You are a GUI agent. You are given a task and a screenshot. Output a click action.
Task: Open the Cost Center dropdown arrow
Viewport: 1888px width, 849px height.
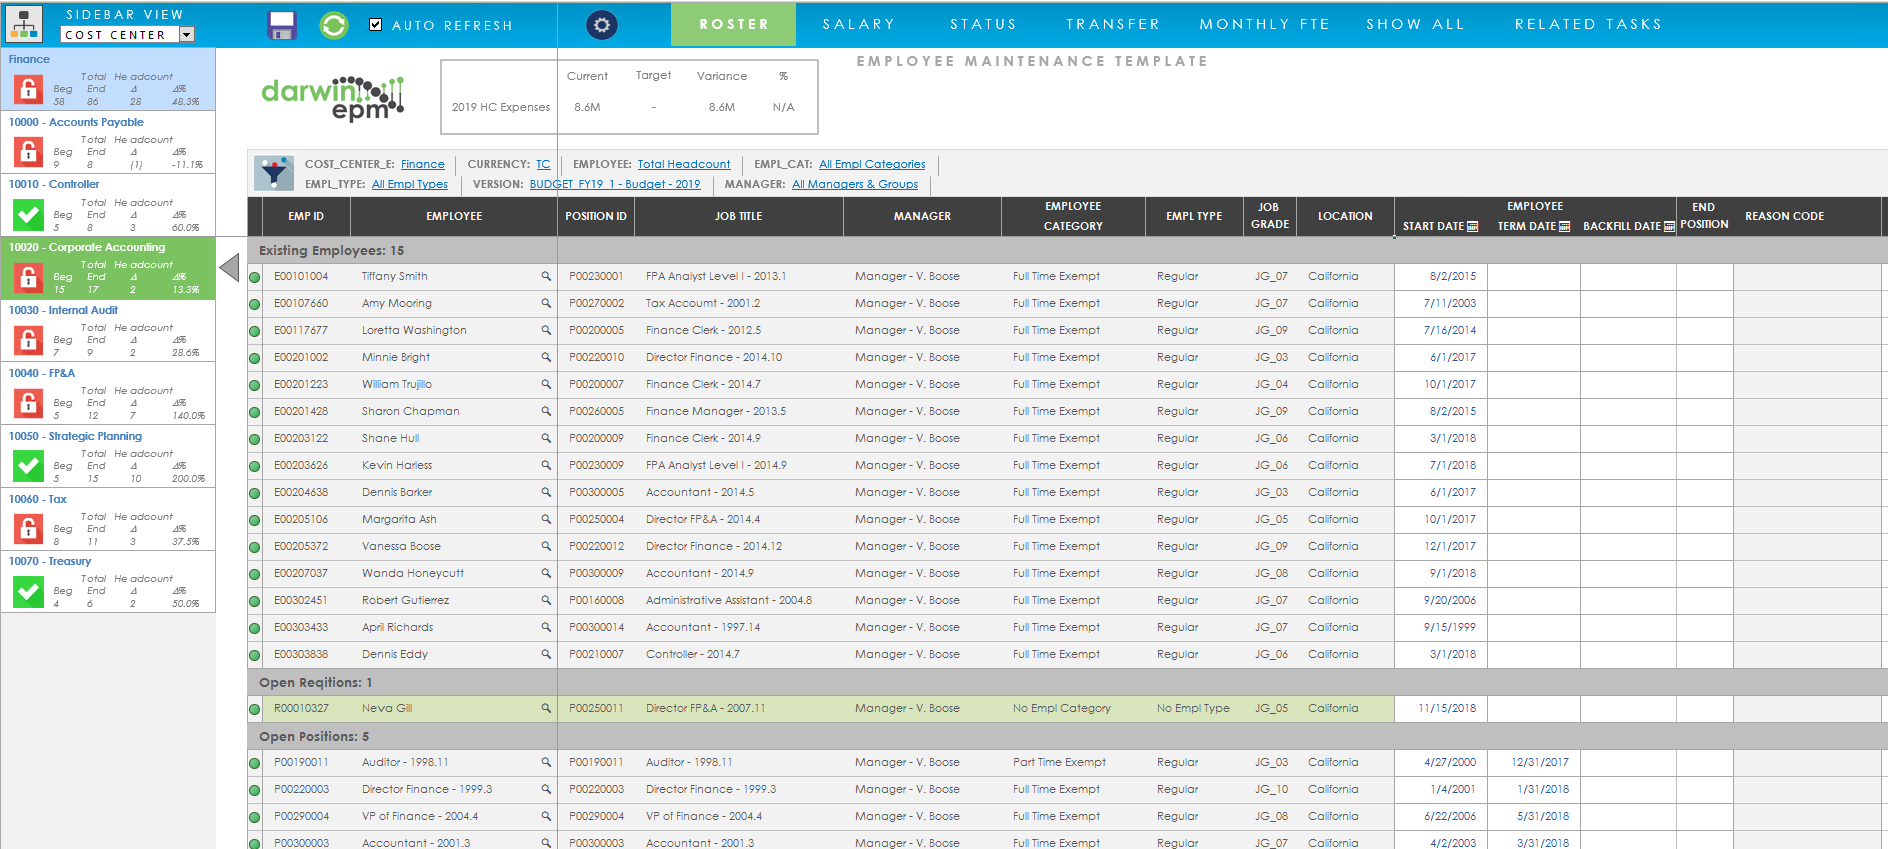[186, 35]
